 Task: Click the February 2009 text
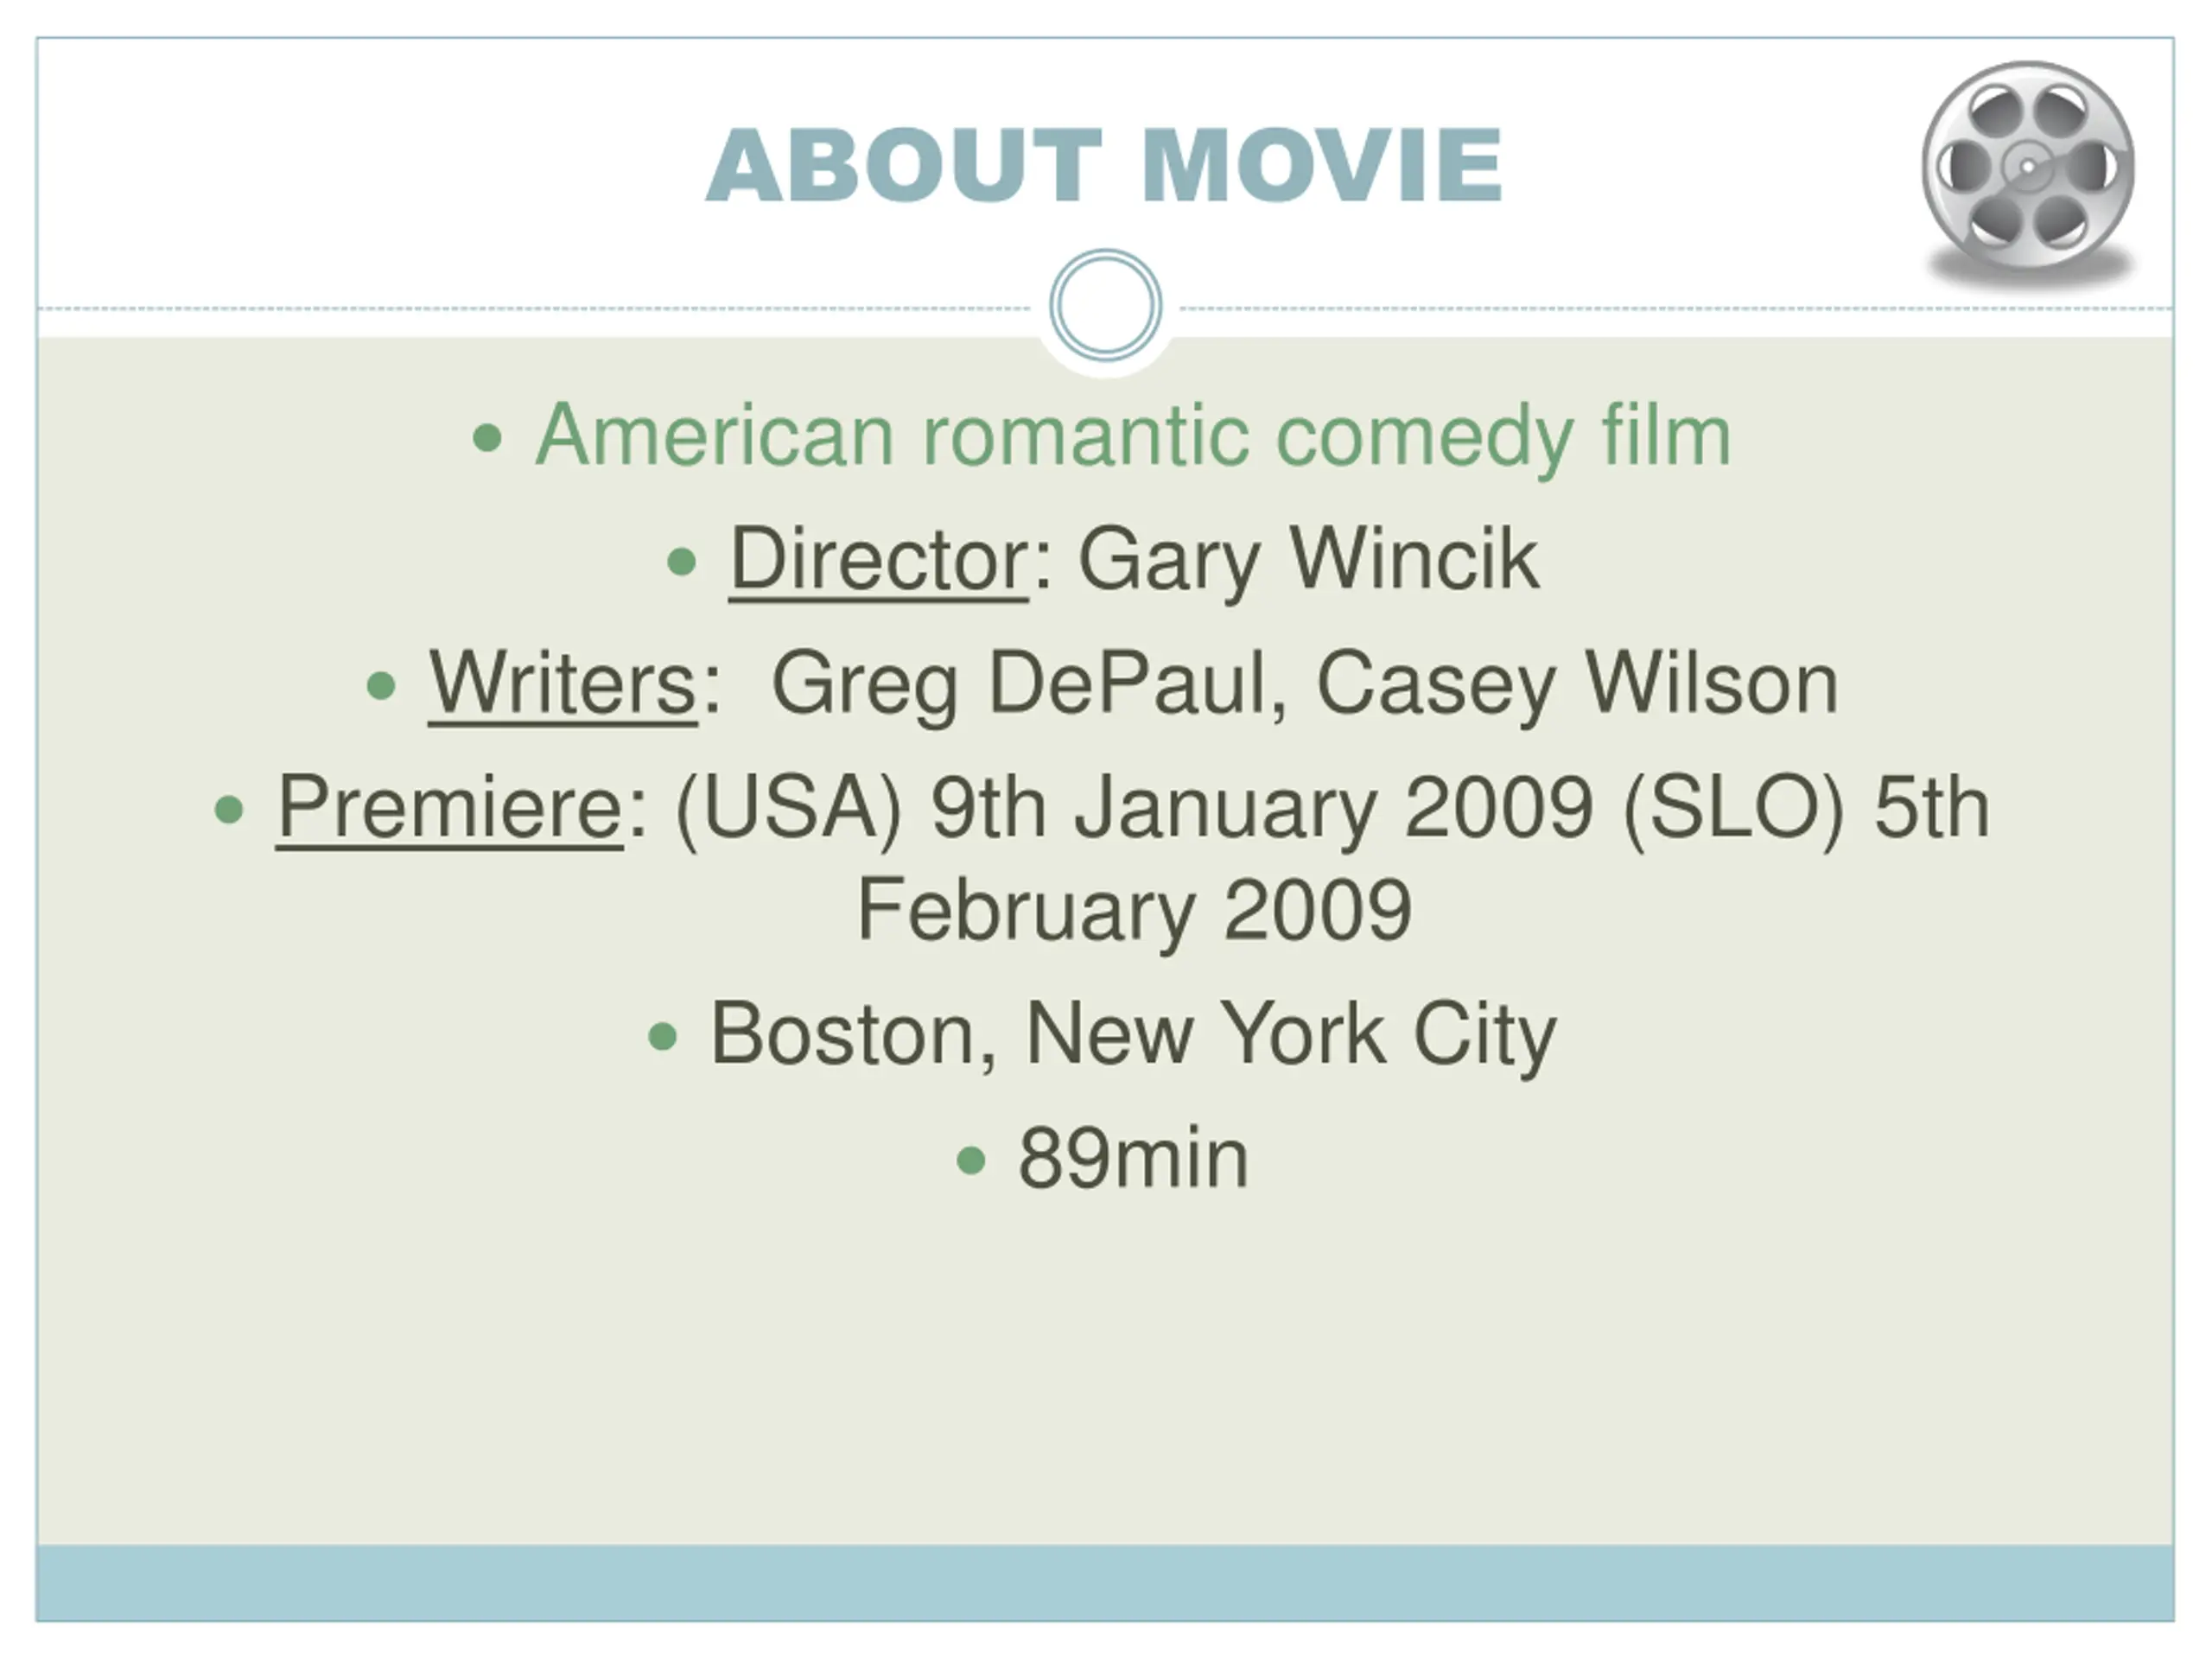tap(1134, 912)
